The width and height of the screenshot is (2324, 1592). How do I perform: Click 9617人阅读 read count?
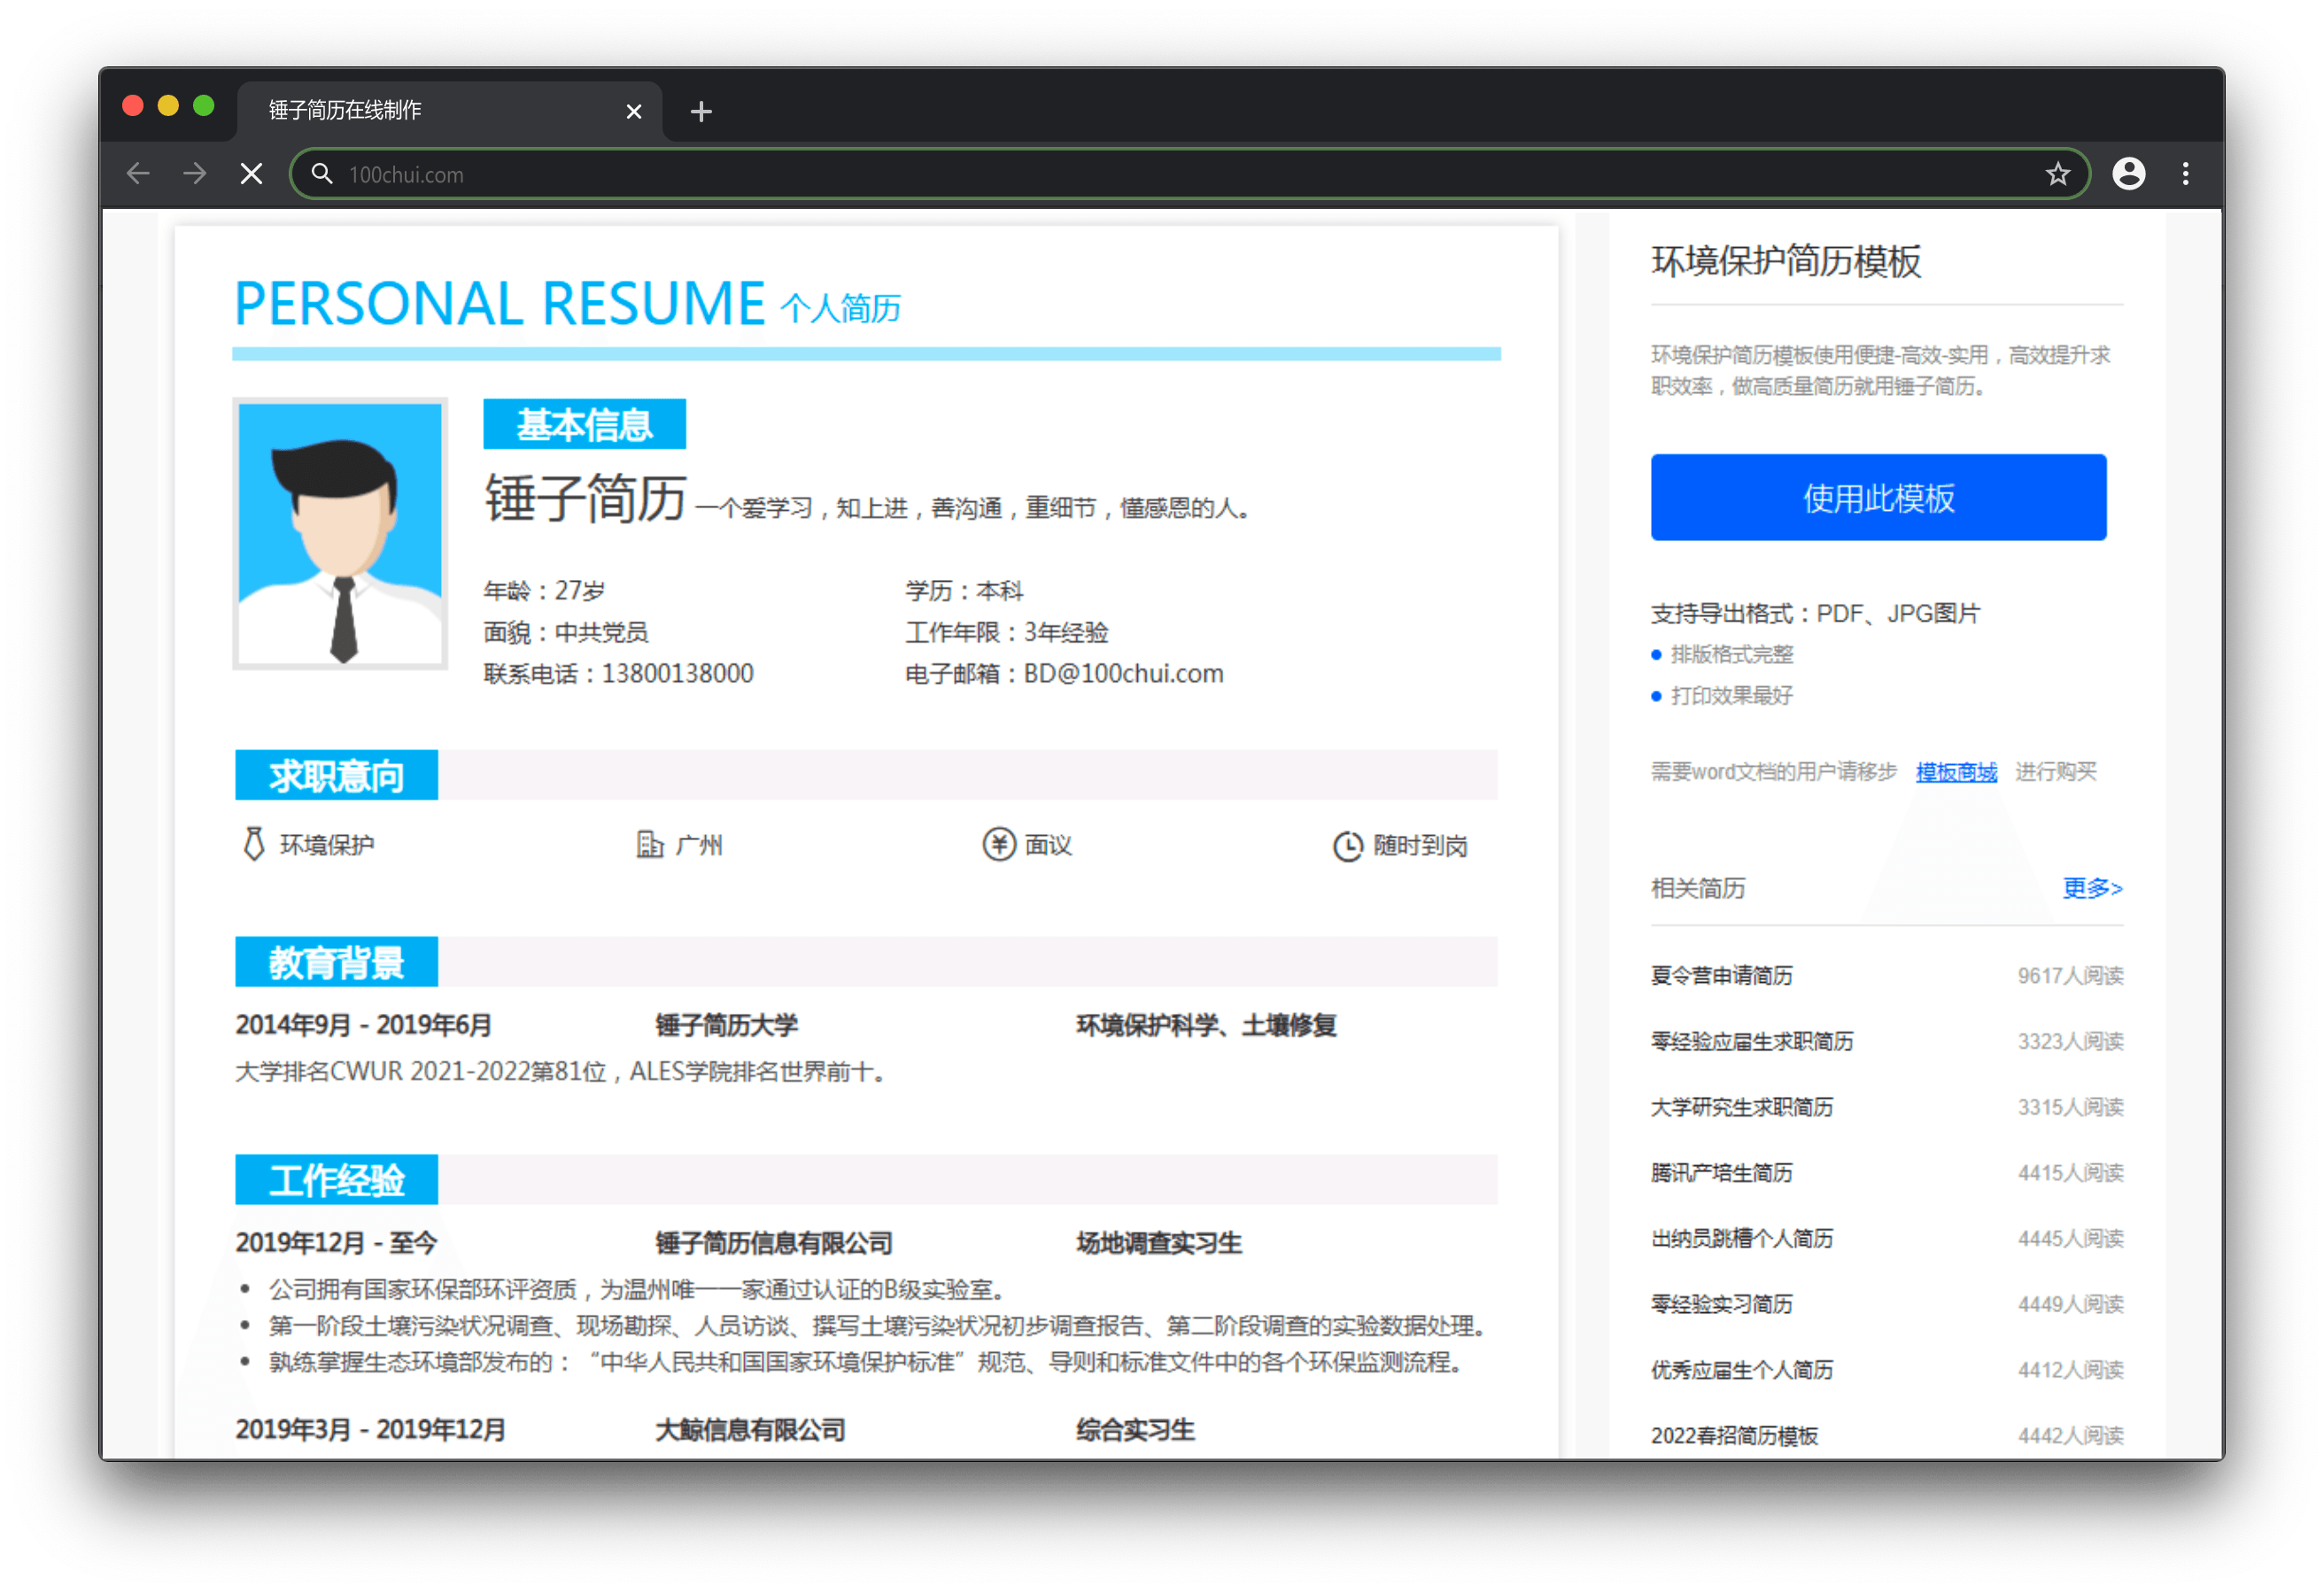[2069, 975]
